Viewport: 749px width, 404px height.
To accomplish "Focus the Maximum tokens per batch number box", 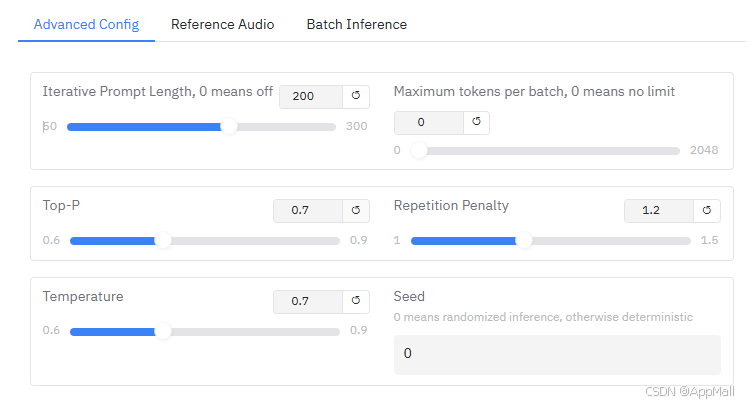I will [x=428, y=122].
